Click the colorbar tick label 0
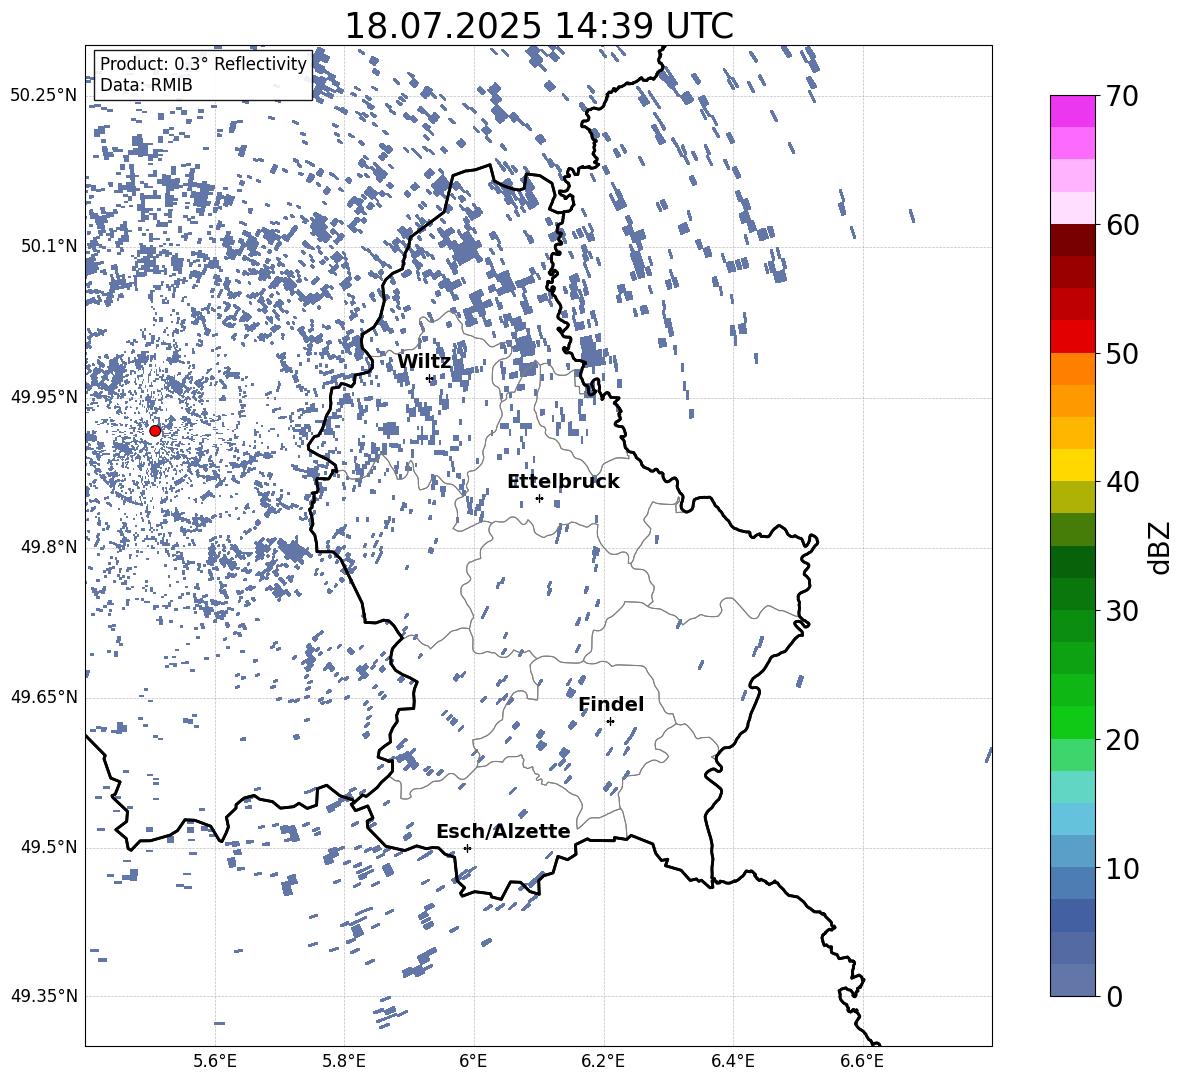Viewport: 1184px width, 1081px height. [x=1115, y=997]
